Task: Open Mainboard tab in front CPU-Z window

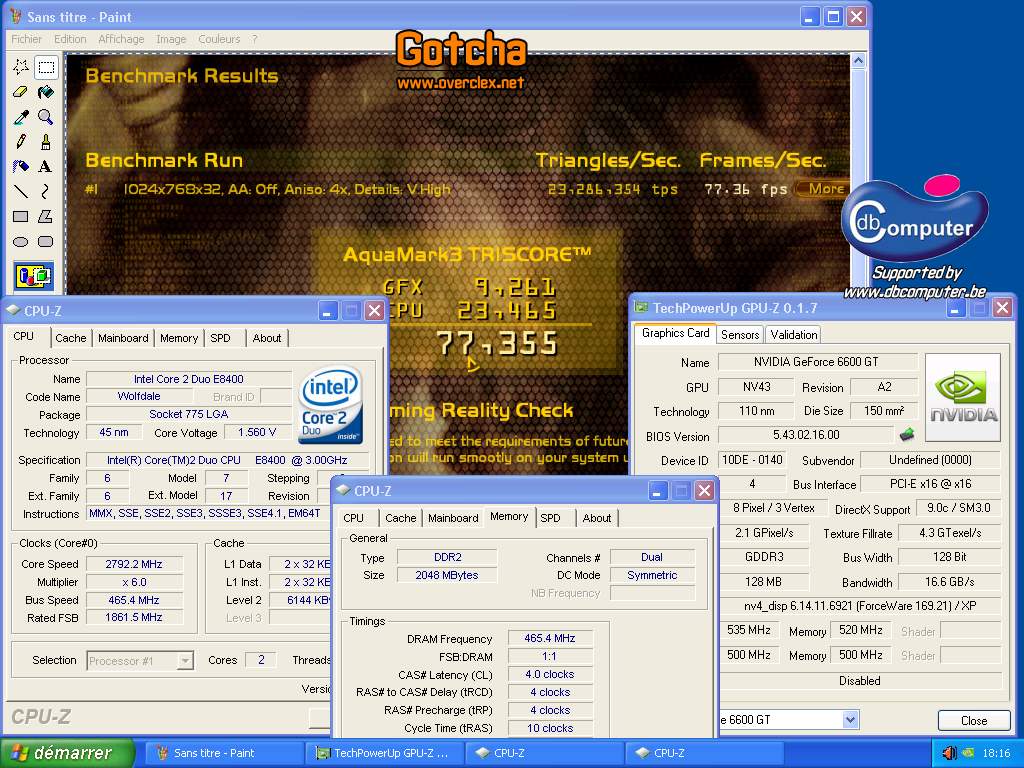Action: (453, 518)
